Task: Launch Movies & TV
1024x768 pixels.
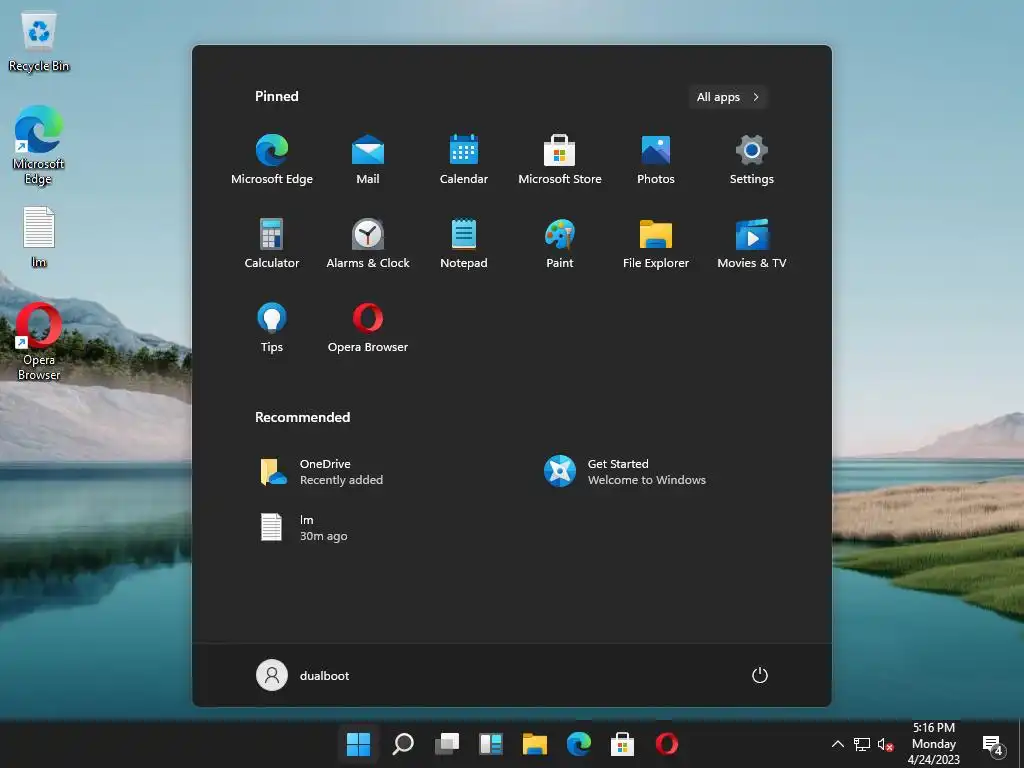Action: 752,244
